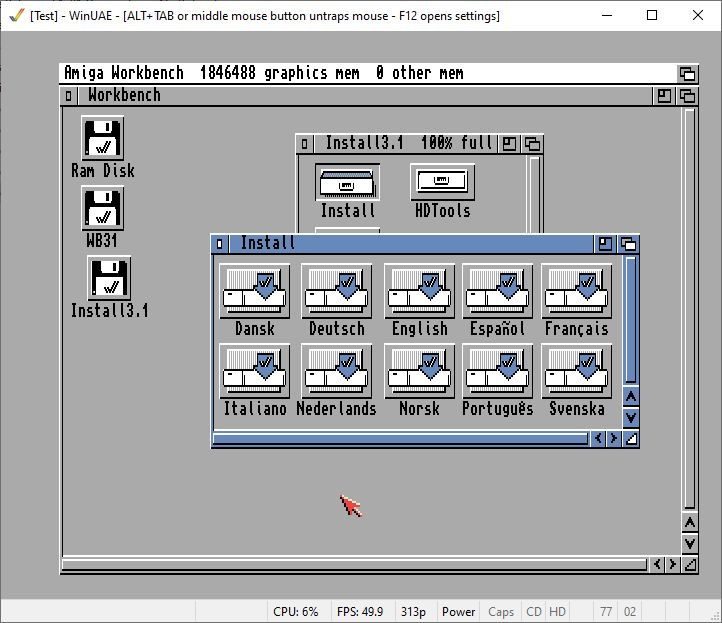Viewport: 722px width, 623px height.
Task: Click the Workbench window scroll up arrow
Action: [x=690, y=523]
